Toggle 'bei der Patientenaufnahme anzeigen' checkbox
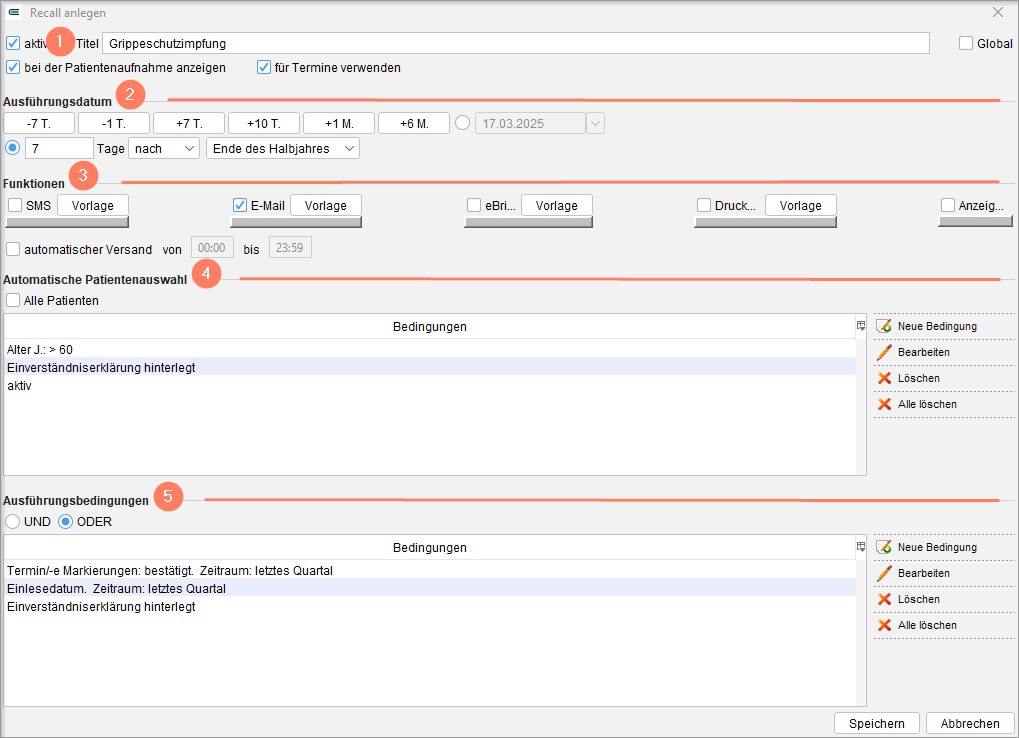 13,68
